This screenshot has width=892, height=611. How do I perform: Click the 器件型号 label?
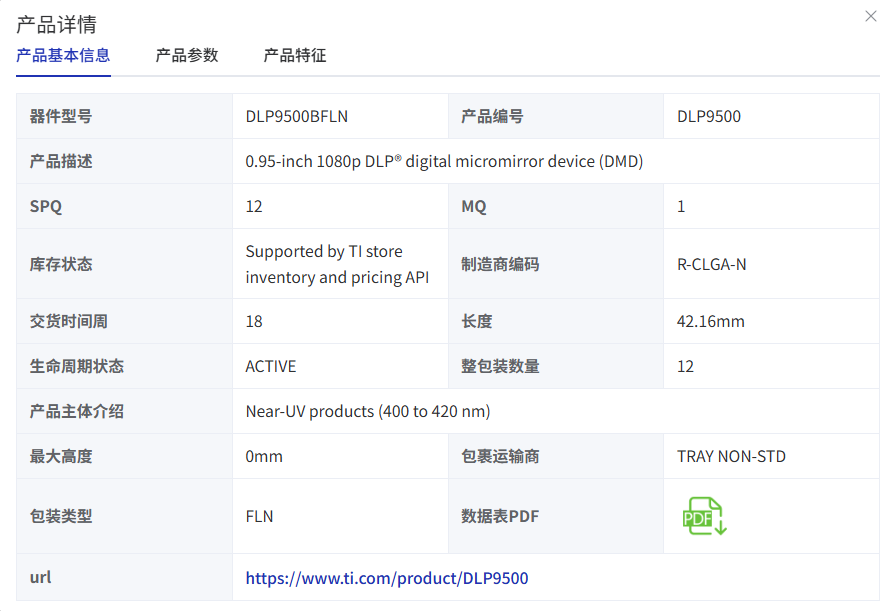pos(61,117)
